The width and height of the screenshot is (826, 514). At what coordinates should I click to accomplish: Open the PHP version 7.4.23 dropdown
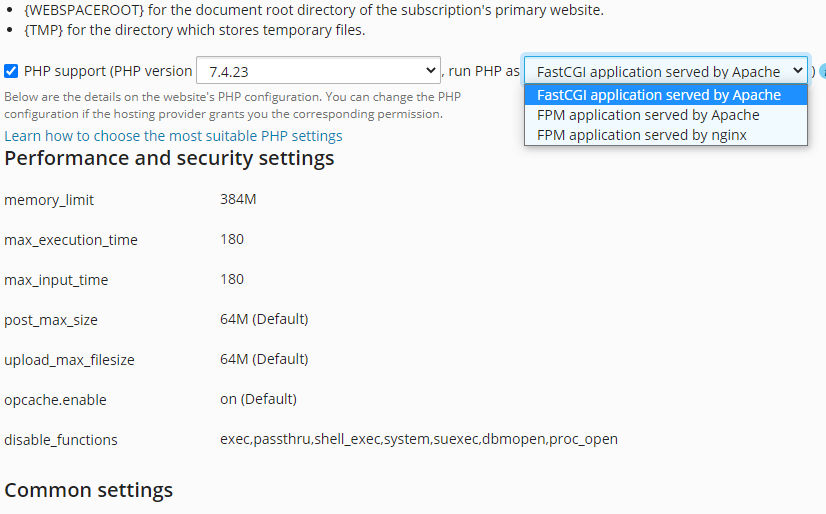(318, 71)
